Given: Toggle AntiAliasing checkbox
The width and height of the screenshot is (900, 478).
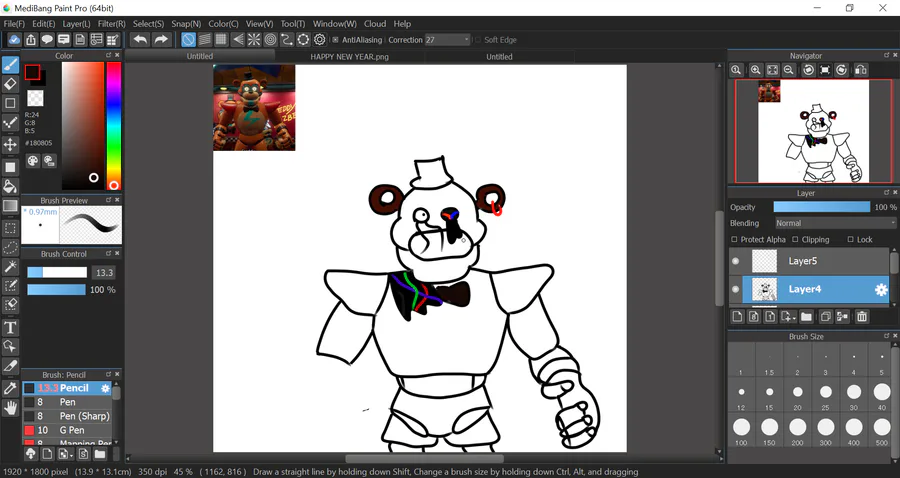Looking at the screenshot, I should tap(336, 40).
